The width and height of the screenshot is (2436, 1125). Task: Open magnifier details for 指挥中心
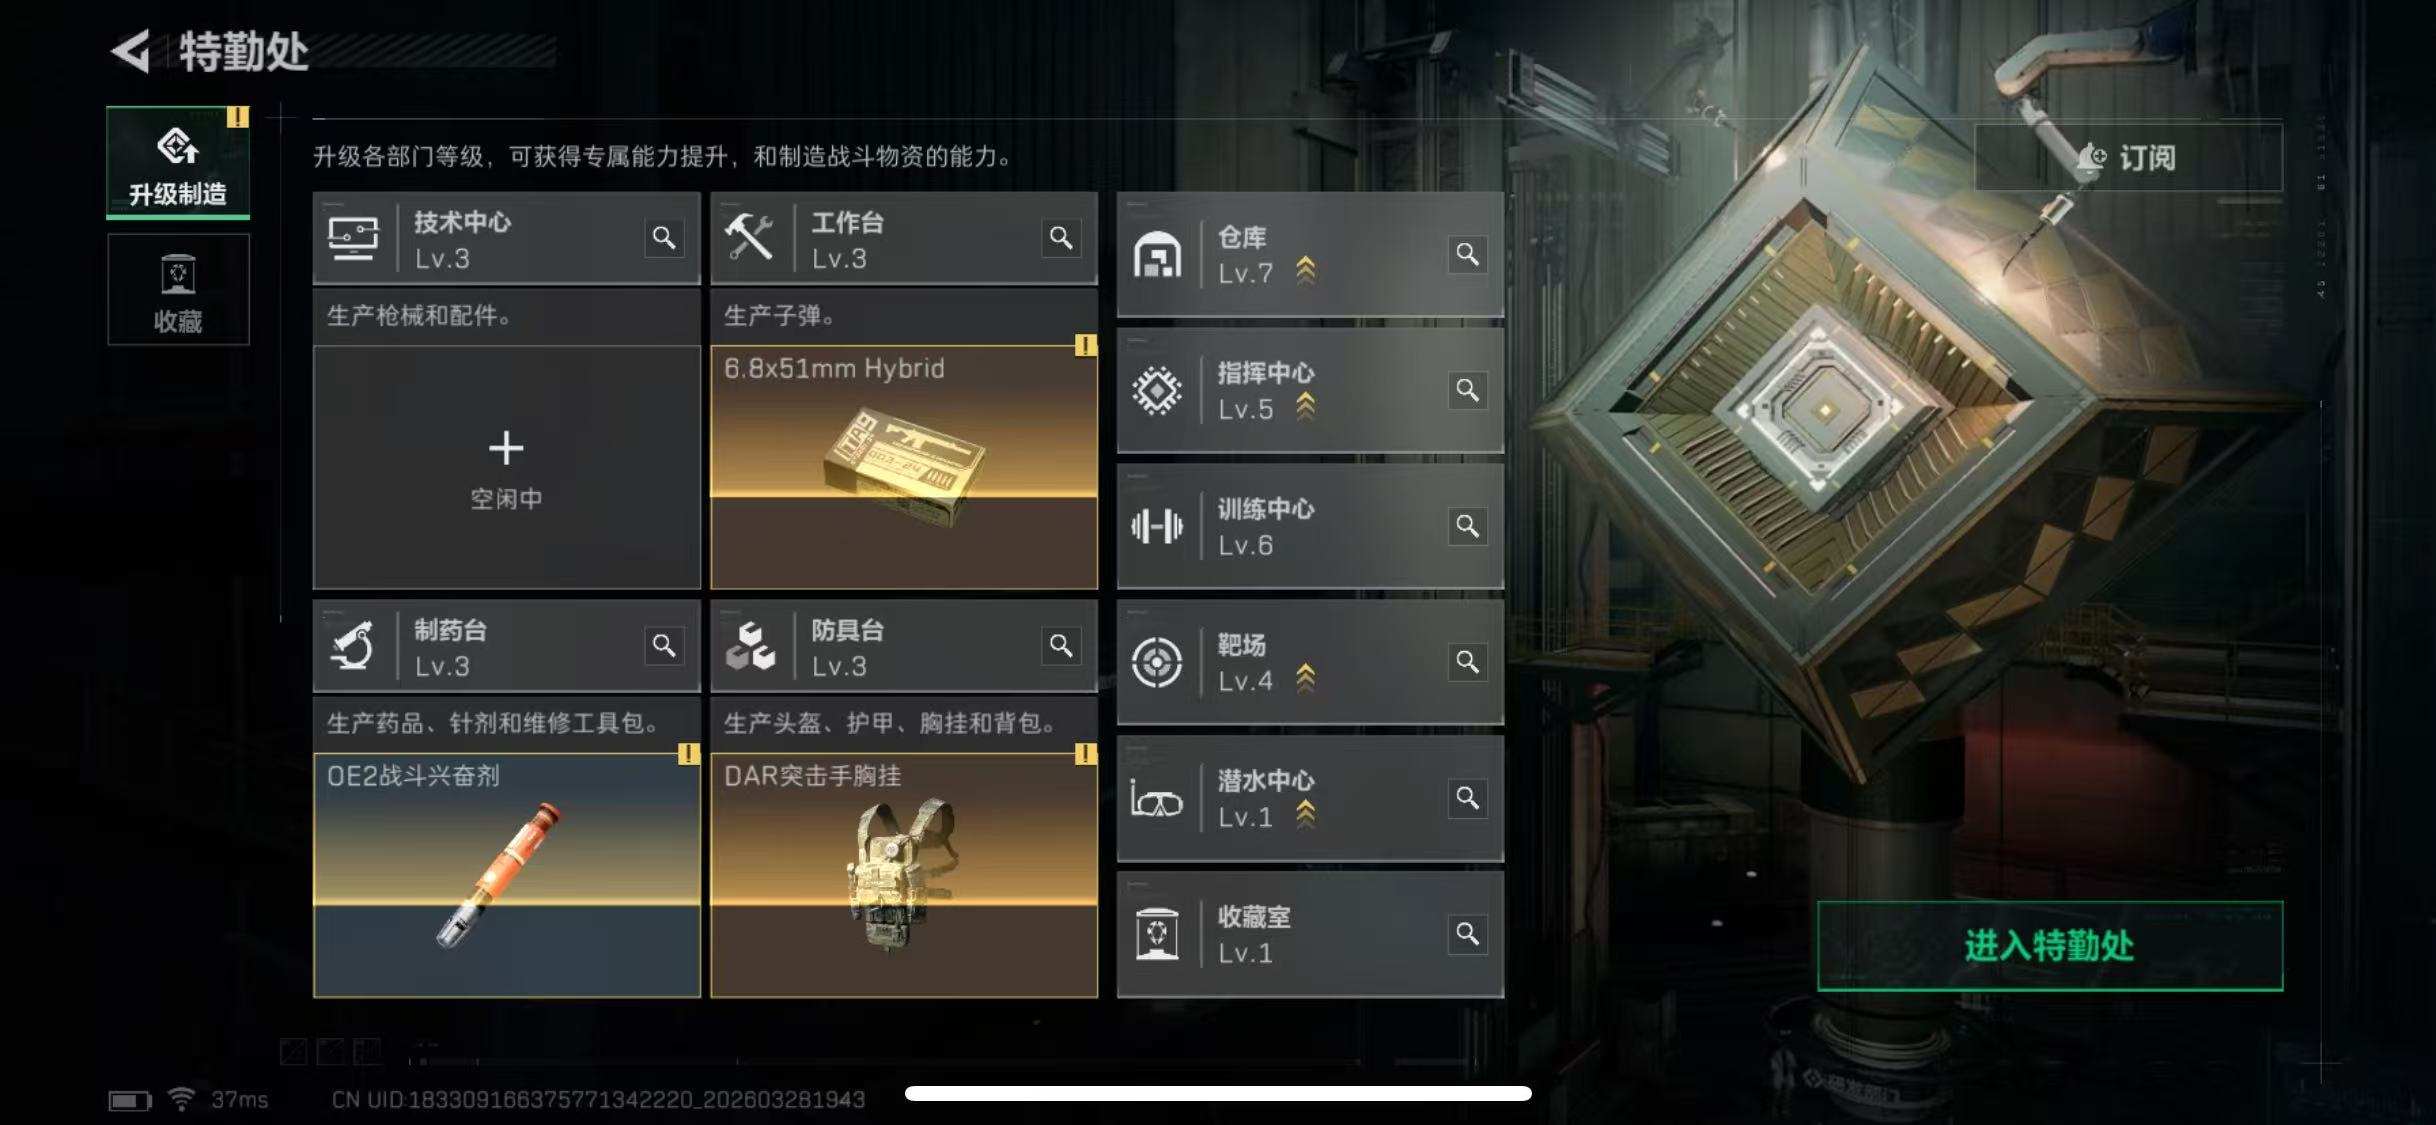point(1467,390)
